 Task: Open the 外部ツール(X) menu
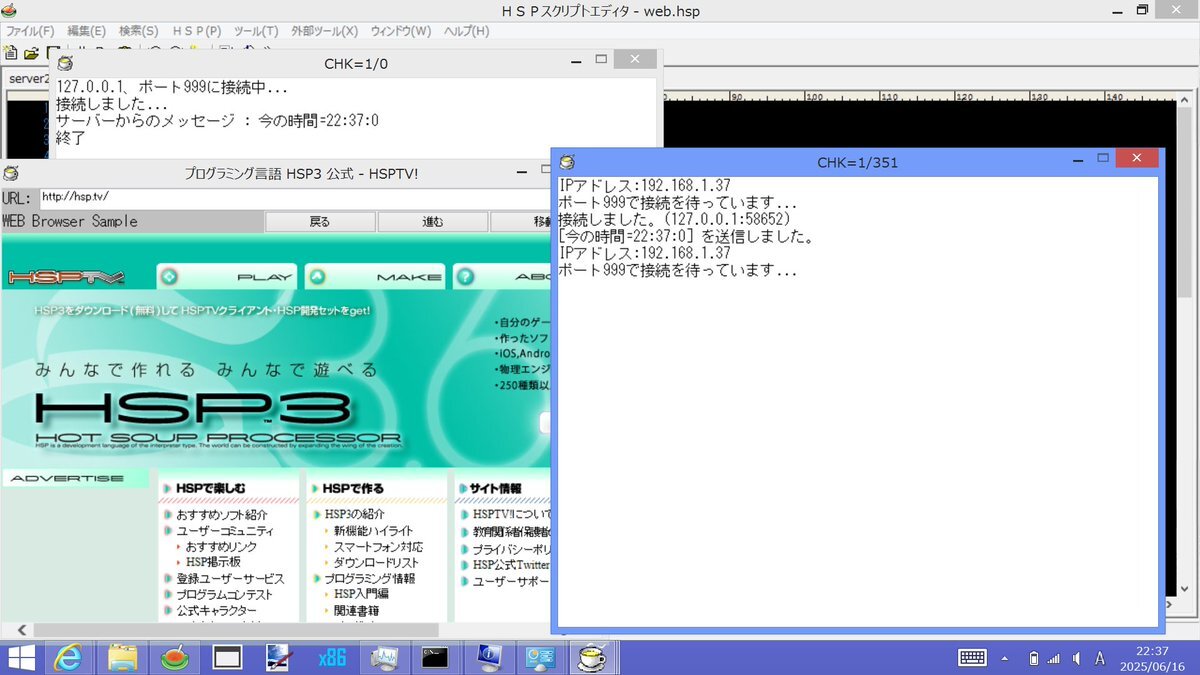pos(325,31)
